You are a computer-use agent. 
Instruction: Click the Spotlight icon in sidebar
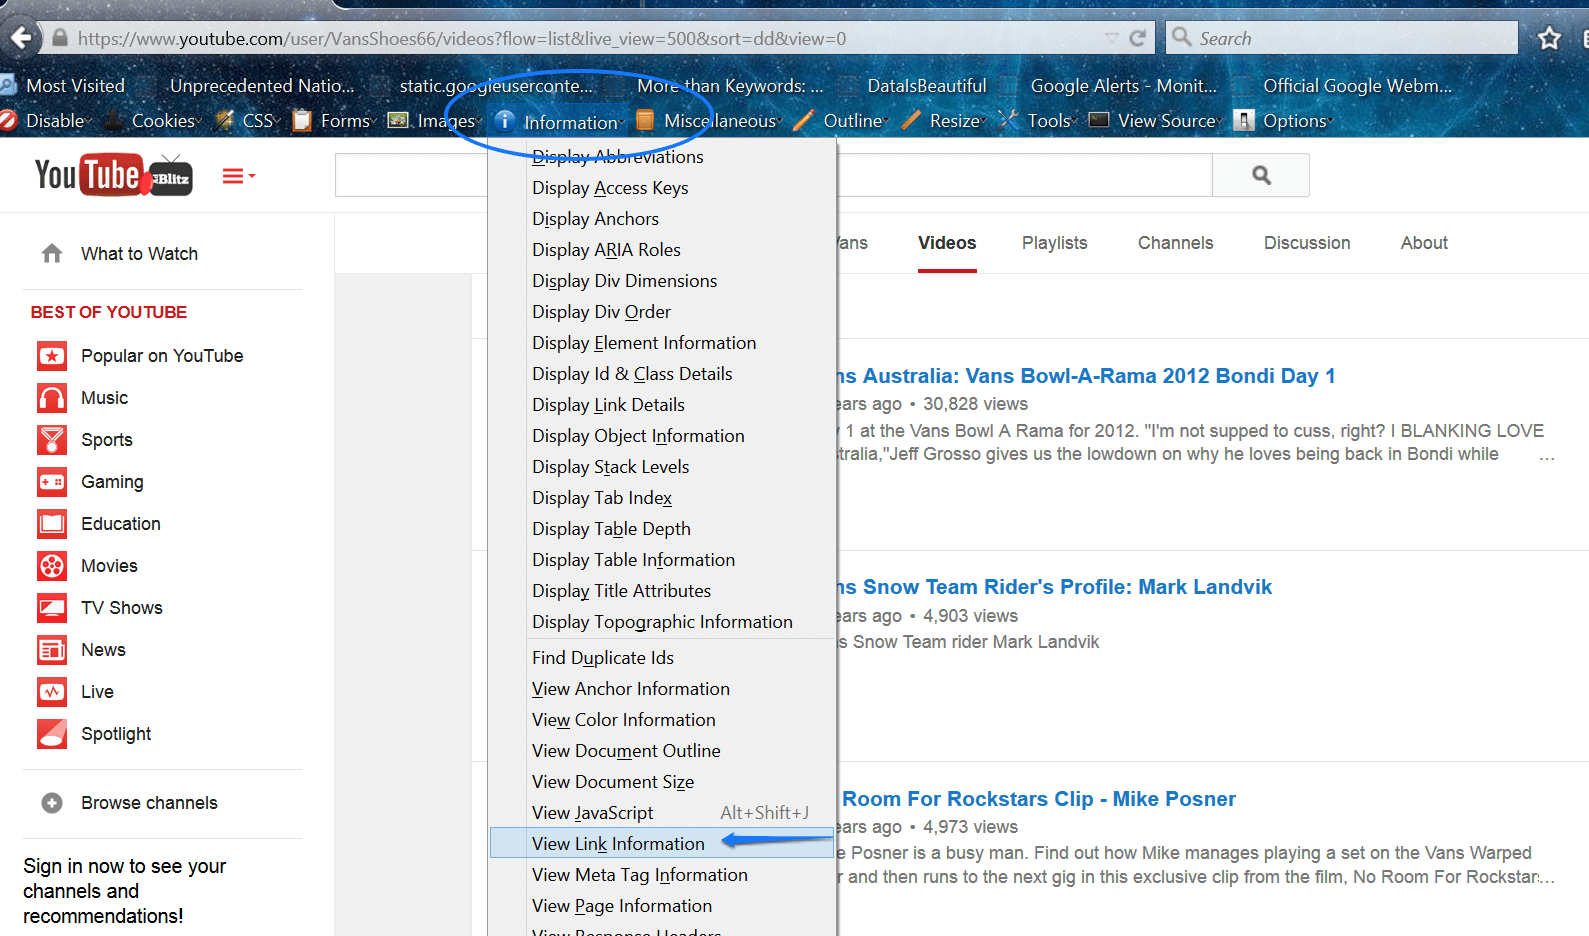point(52,734)
